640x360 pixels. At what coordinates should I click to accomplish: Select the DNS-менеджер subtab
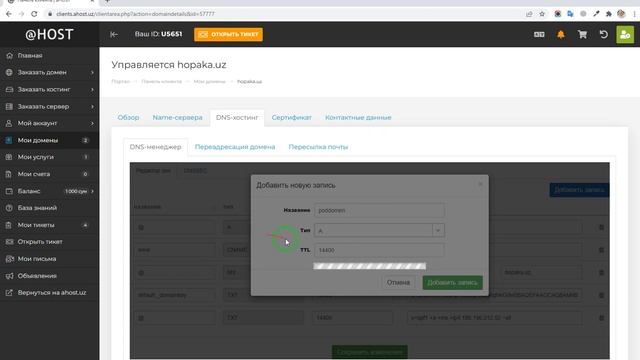click(155, 147)
